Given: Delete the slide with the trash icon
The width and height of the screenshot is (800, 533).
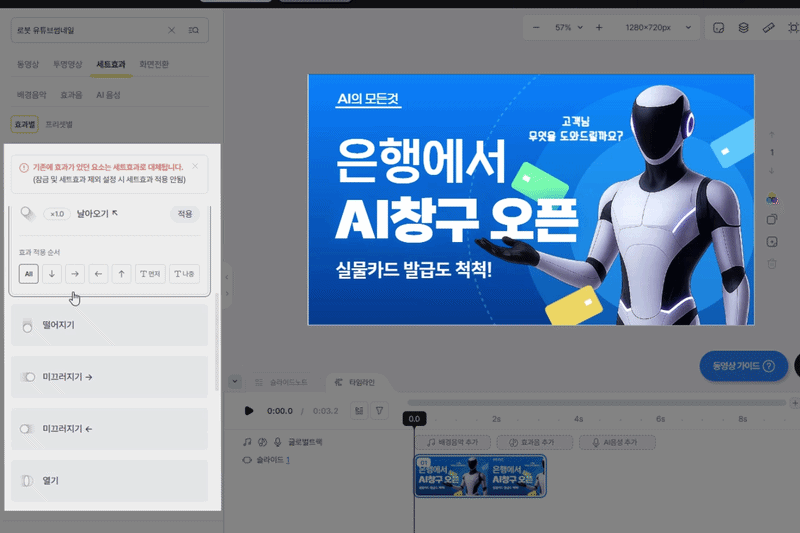Looking at the screenshot, I should coord(772,264).
